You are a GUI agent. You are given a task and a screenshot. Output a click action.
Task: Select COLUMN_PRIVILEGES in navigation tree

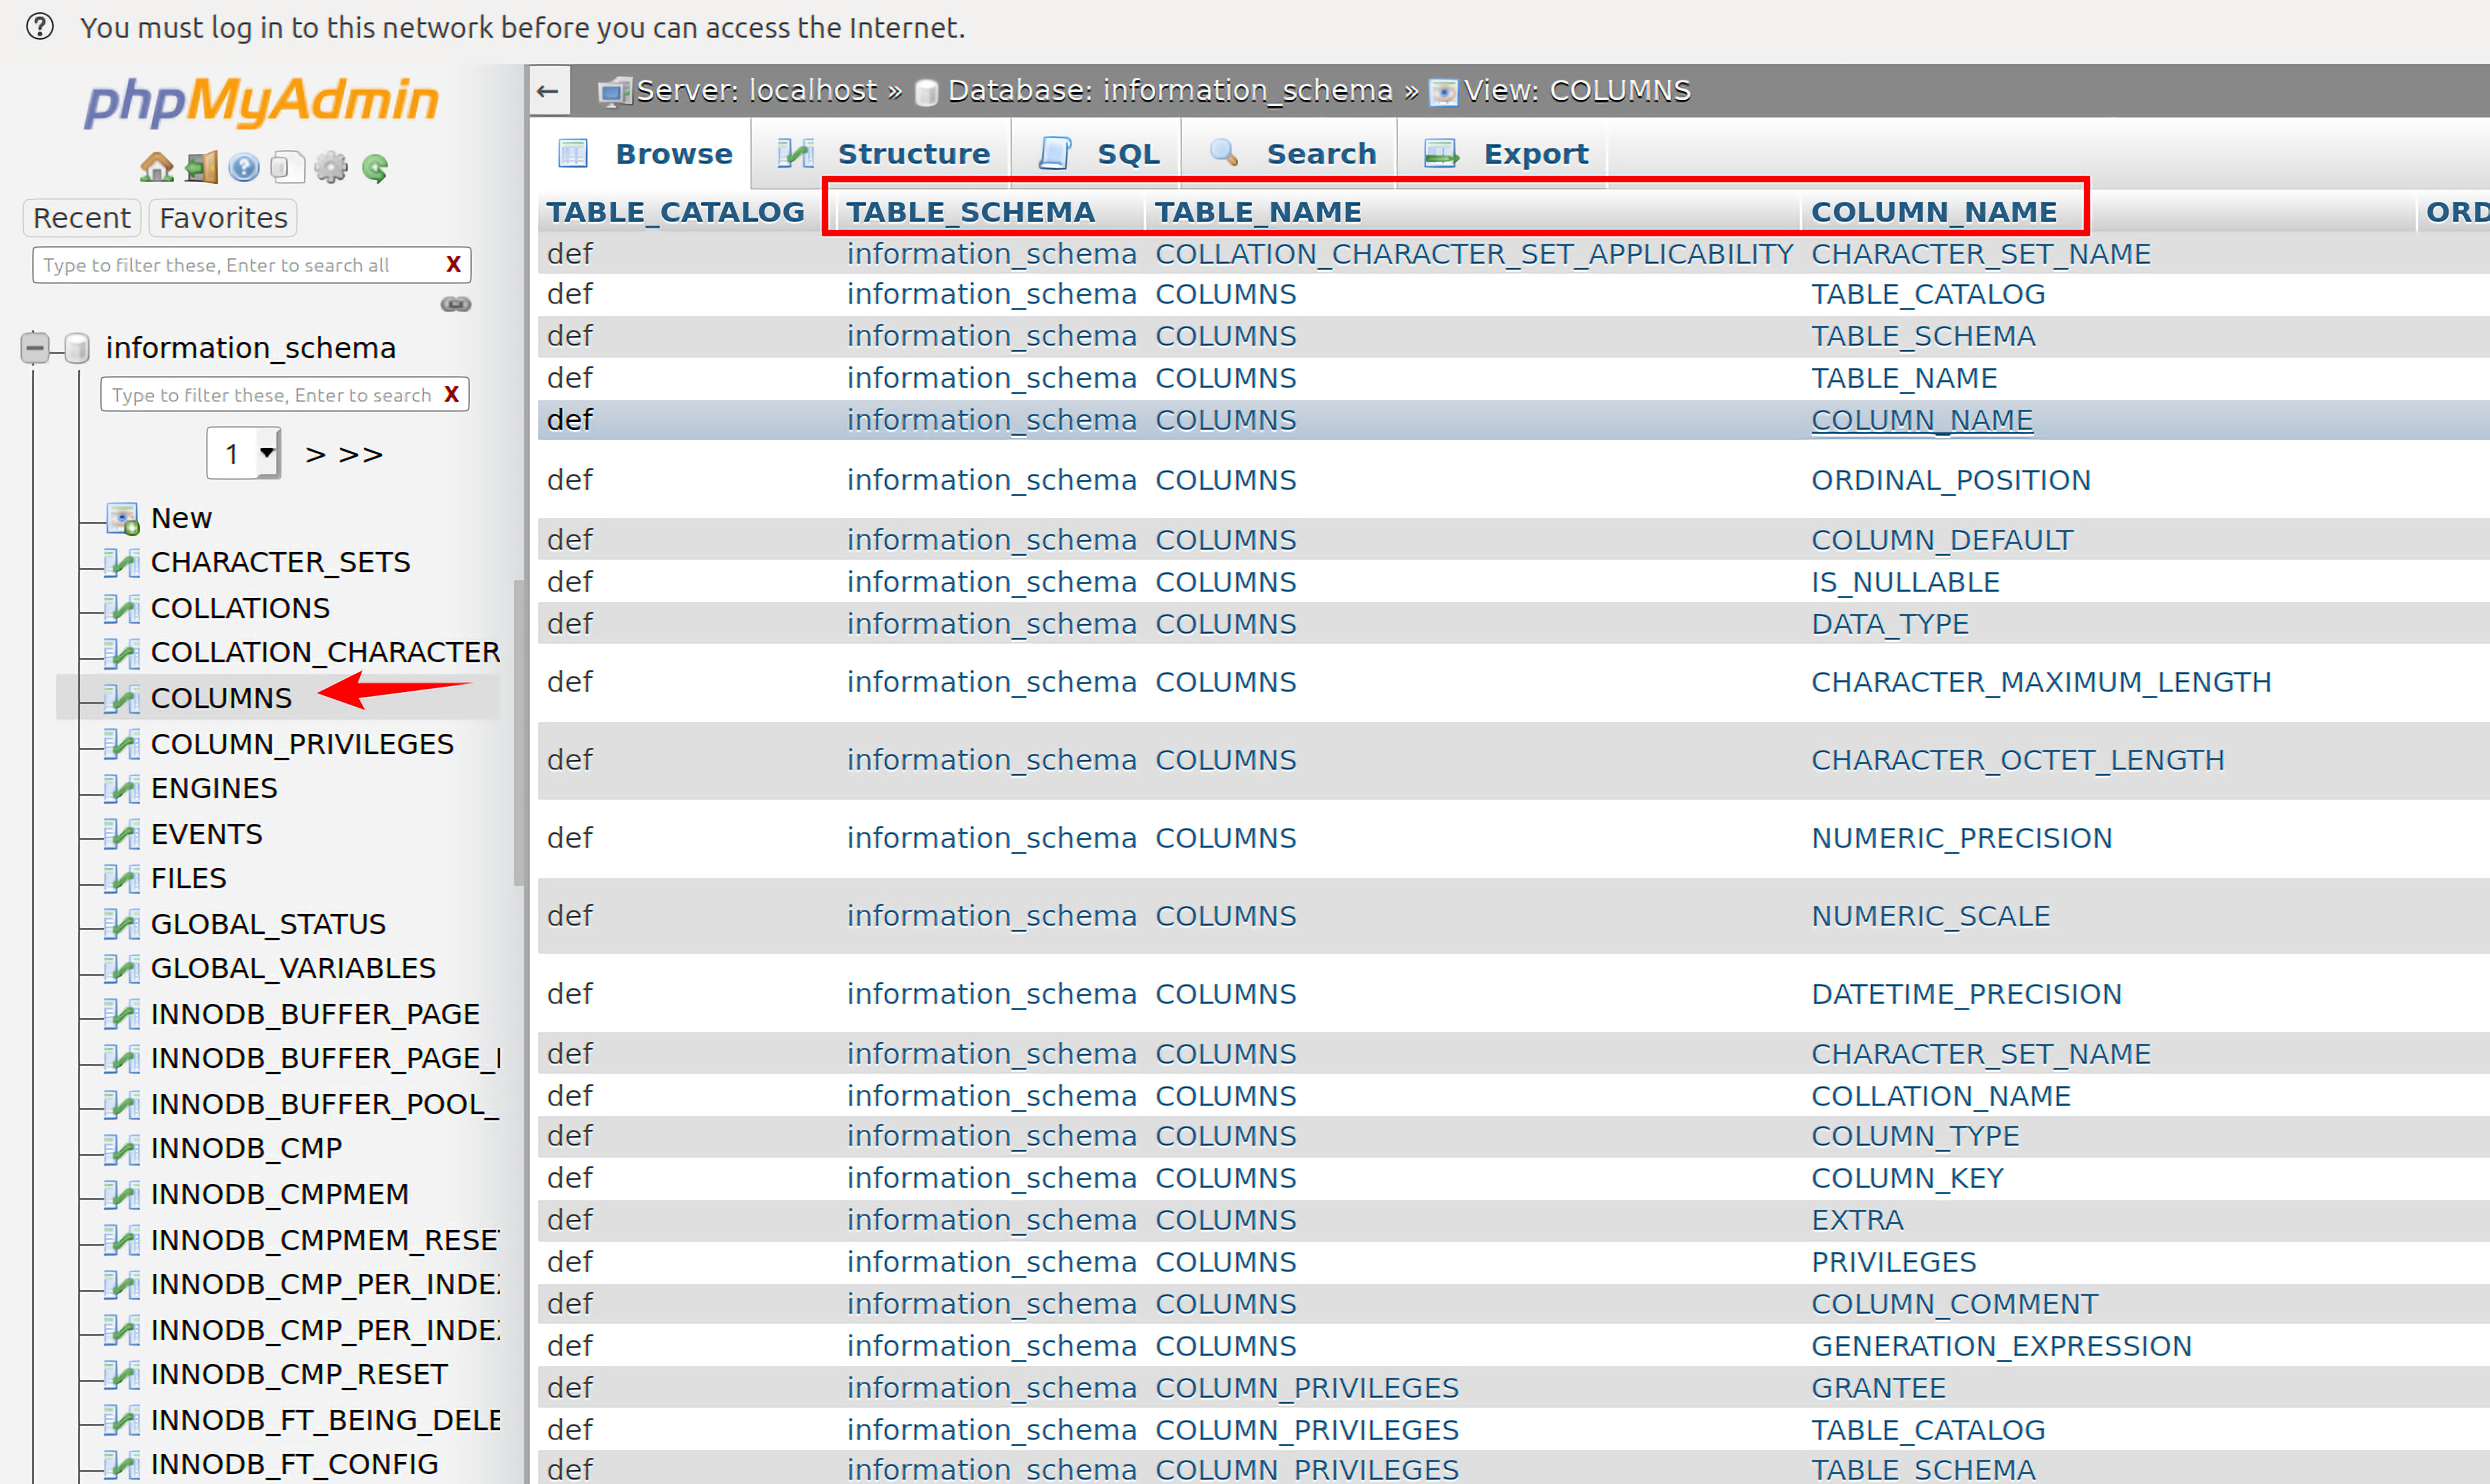point(302,744)
